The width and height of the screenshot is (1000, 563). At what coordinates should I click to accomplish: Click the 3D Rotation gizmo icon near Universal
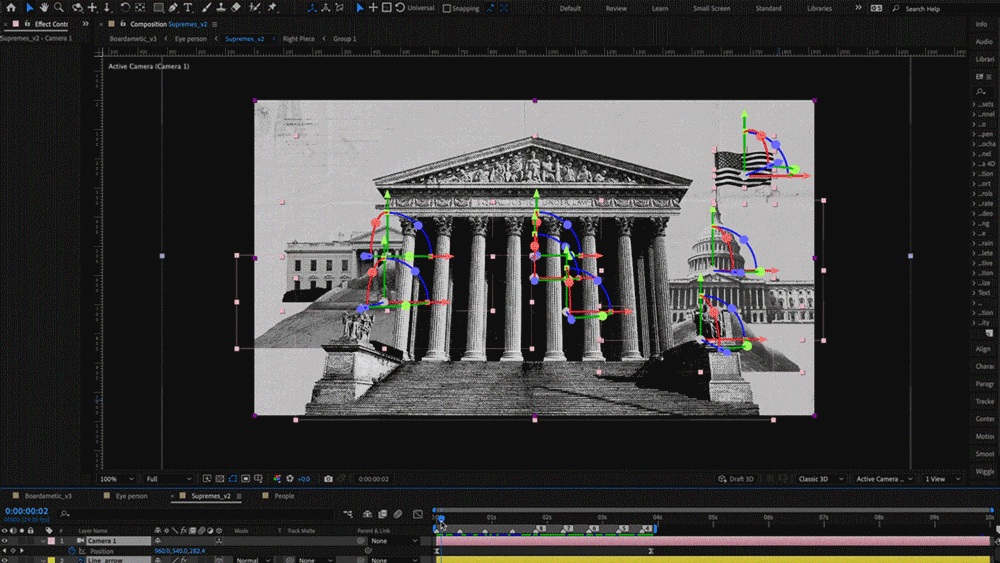click(x=400, y=8)
